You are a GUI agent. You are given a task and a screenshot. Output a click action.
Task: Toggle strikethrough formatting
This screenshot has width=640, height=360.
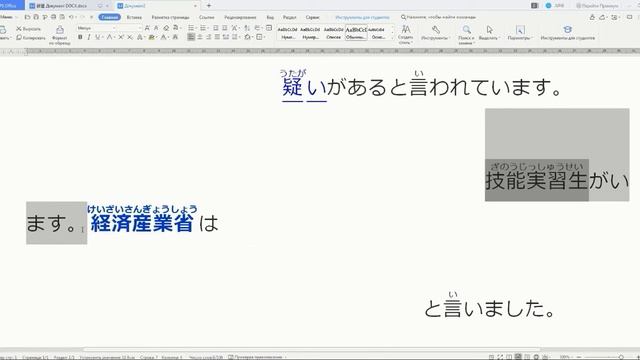click(109, 37)
